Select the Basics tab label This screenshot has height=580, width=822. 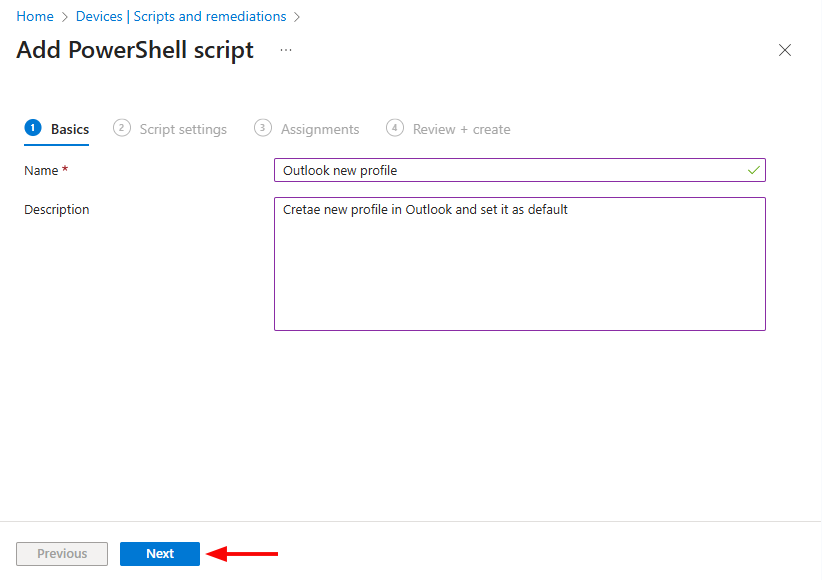(70, 129)
